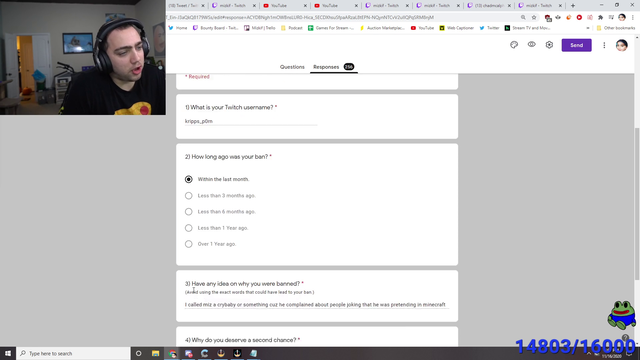The width and height of the screenshot is (640, 360).
Task: Click the red circle extension icon
Action: pos(579,18)
